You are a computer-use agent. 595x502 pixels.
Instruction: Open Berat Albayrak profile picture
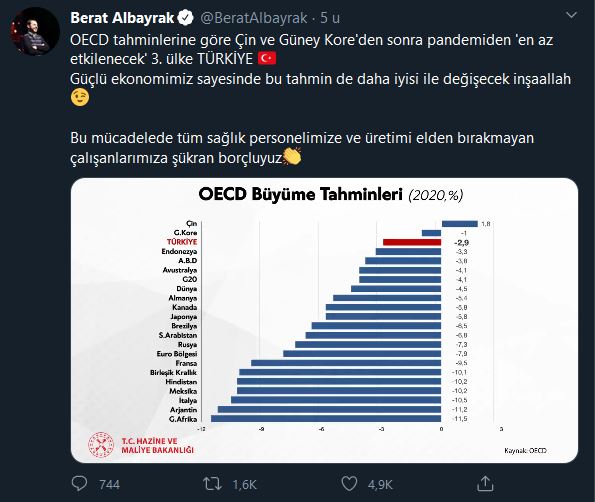pos(35,31)
